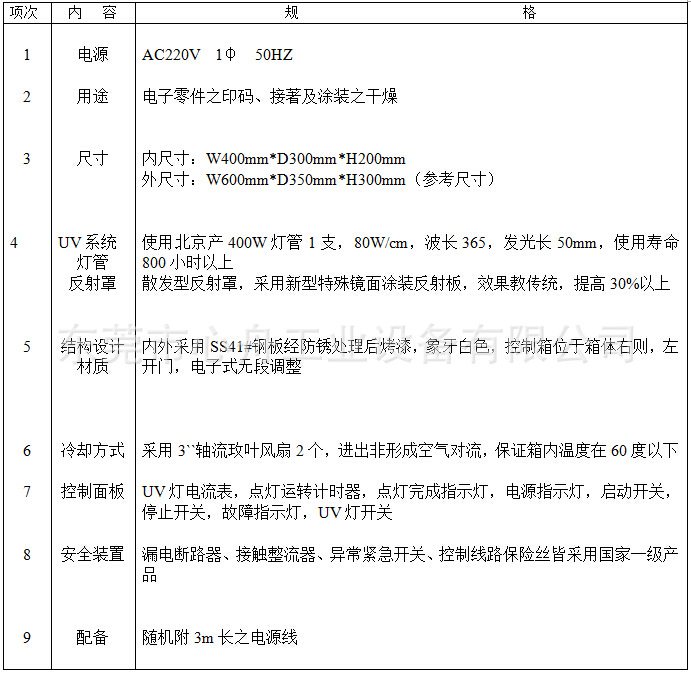Click the text '随机附 3m 长之电源线'
Viewport: 691px width, 673px height.
pyautogui.click(x=220, y=637)
